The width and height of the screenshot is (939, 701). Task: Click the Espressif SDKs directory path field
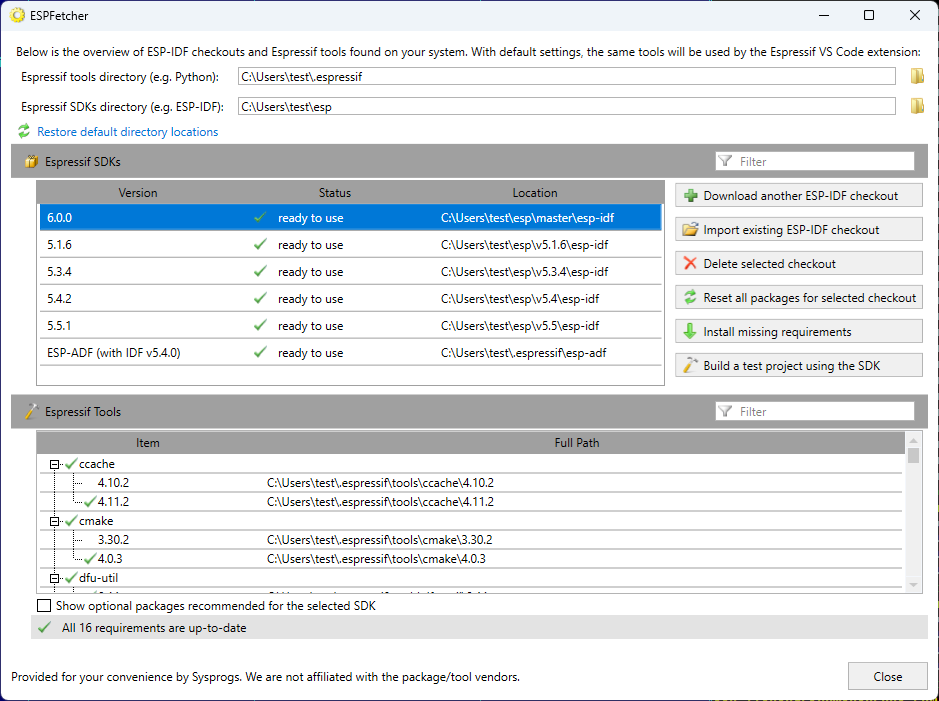(567, 107)
